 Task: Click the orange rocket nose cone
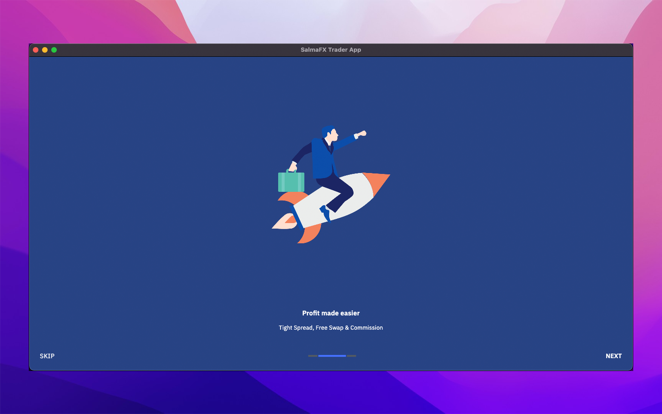[377, 183]
